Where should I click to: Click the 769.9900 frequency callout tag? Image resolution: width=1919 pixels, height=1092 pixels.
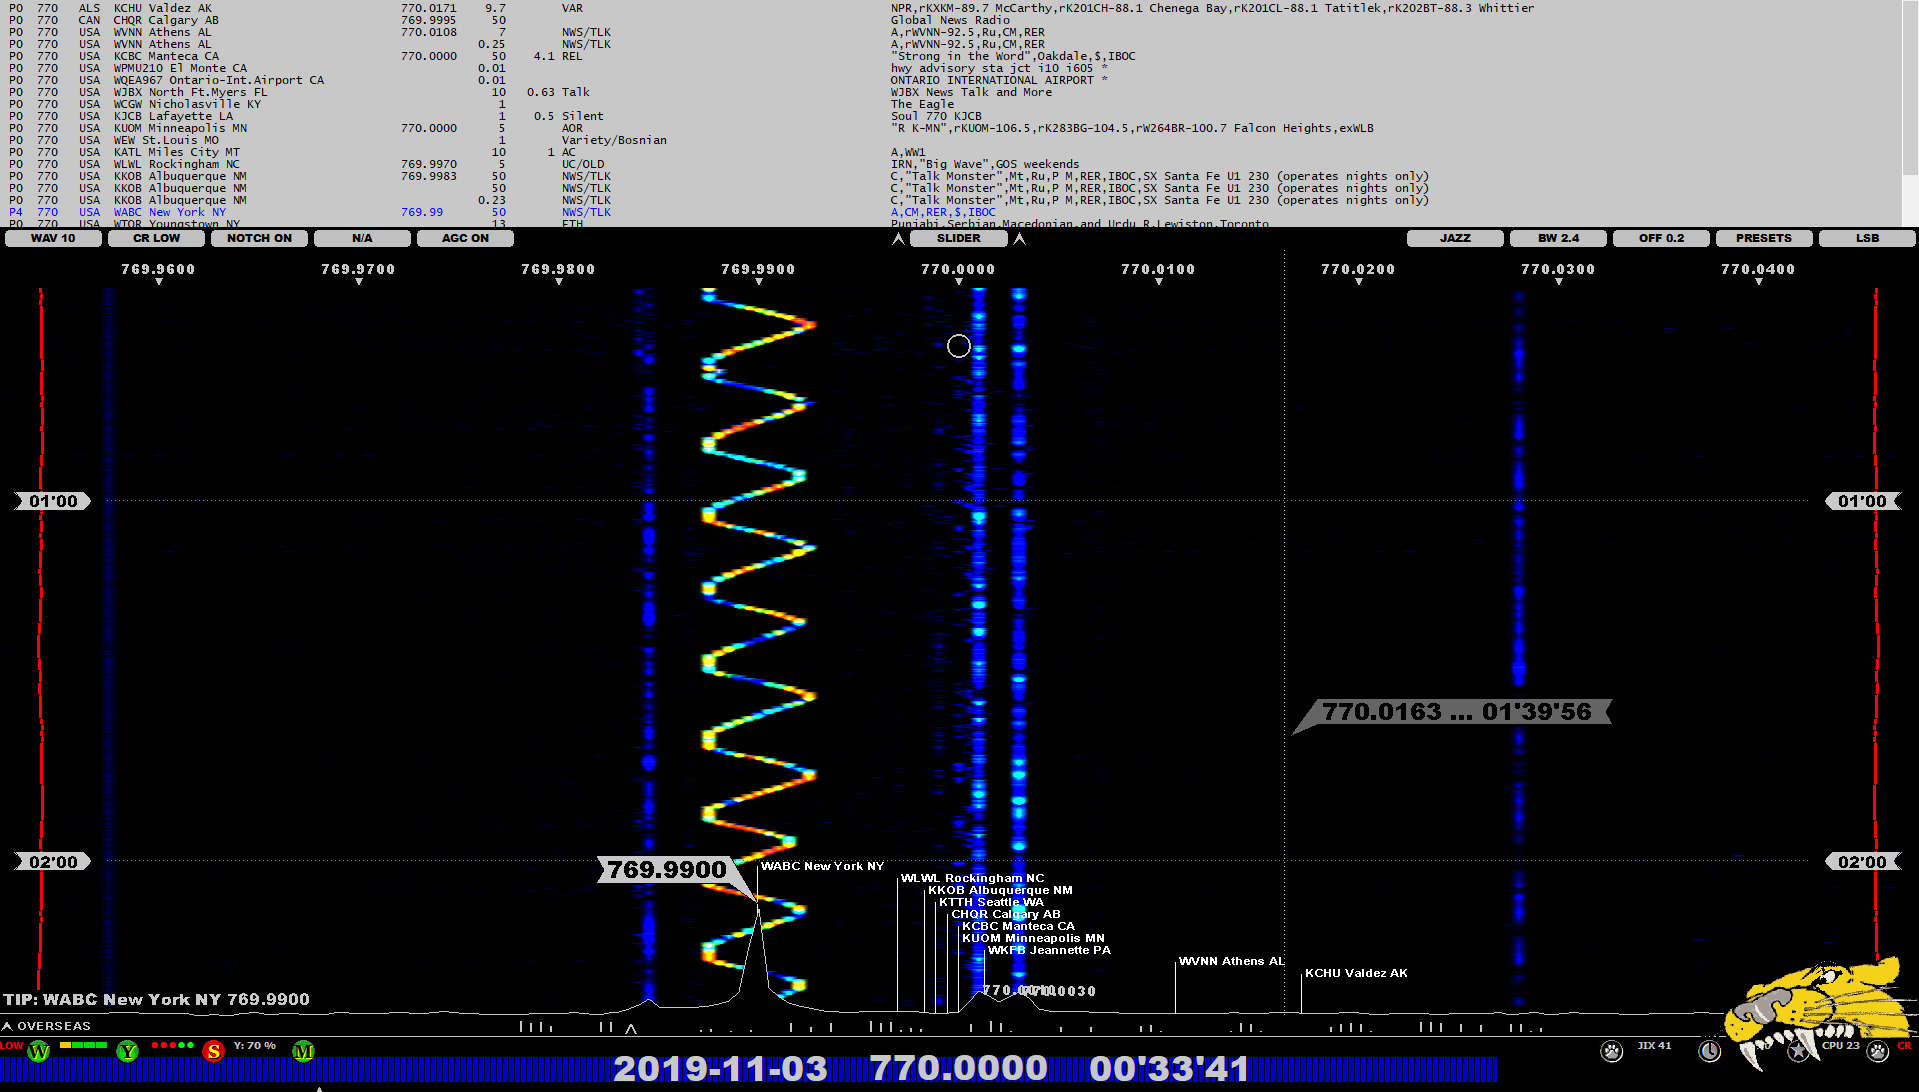[667, 869]
